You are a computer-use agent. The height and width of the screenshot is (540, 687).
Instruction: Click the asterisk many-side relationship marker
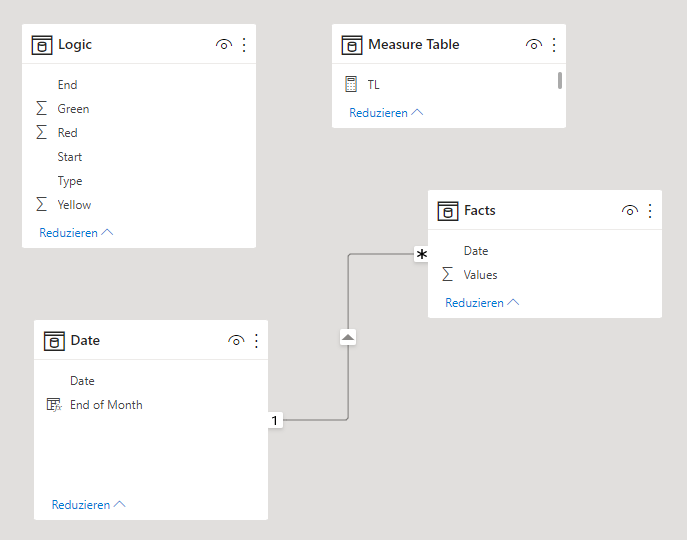tap(421, 254)
